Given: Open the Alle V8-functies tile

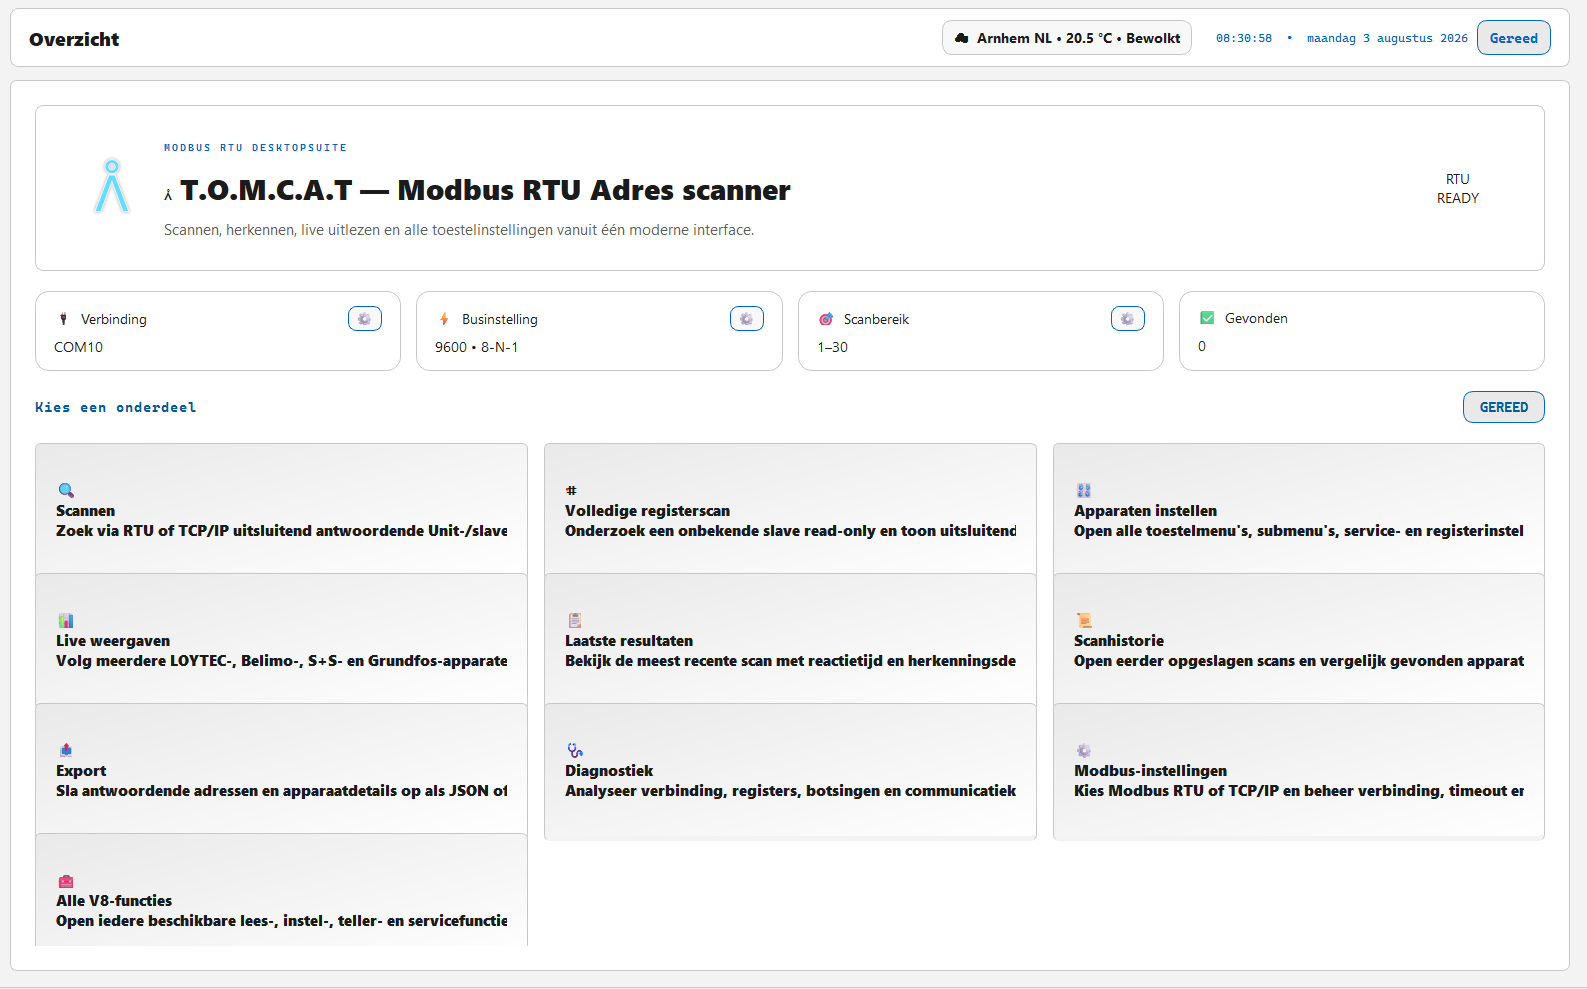Looking at the screenshot, I should (x=281, y=891).
